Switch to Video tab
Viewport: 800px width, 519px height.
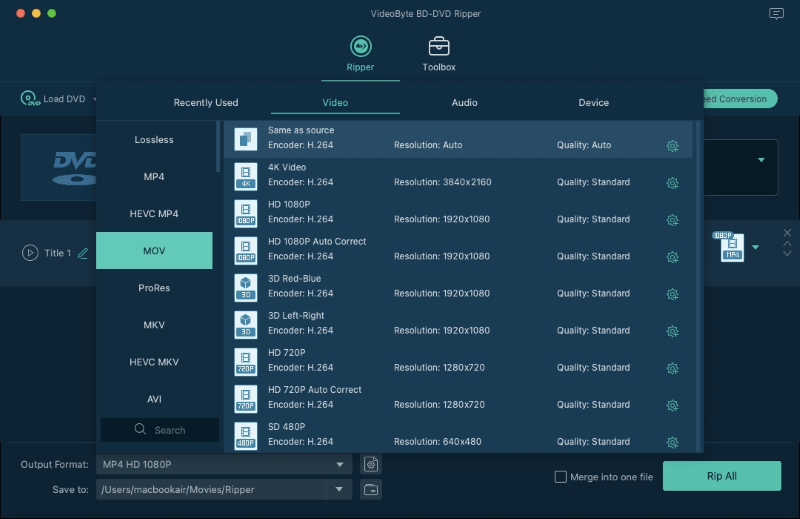pos(335,103)
